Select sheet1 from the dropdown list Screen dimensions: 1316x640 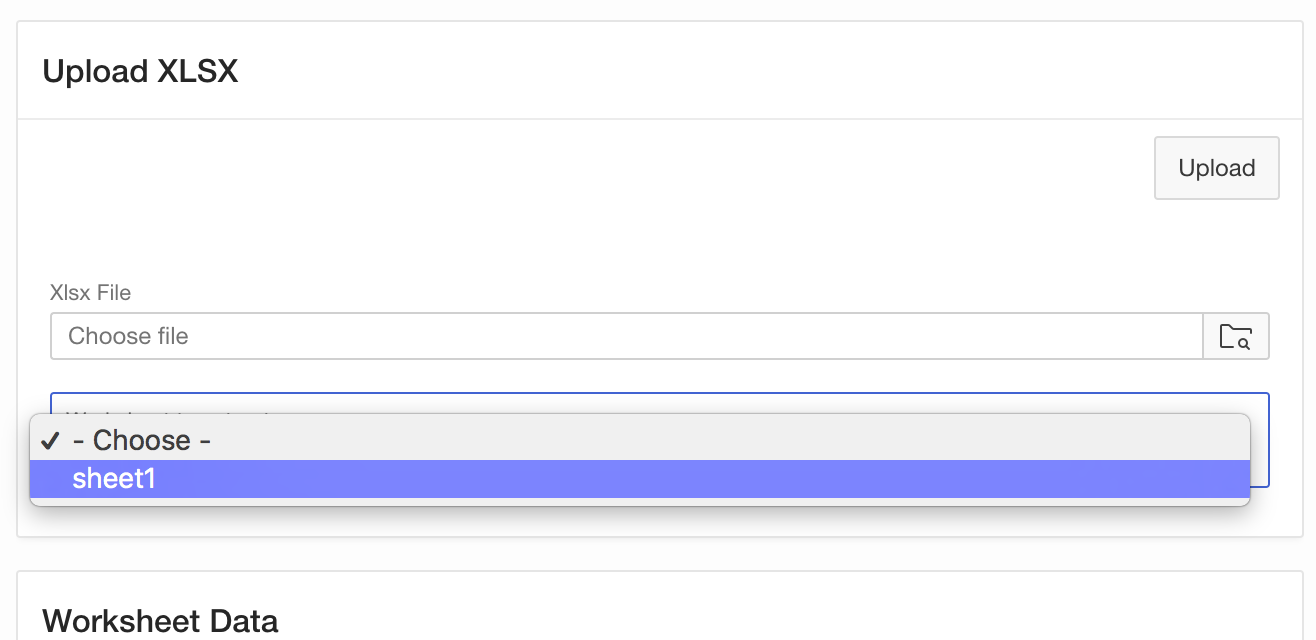114,479
